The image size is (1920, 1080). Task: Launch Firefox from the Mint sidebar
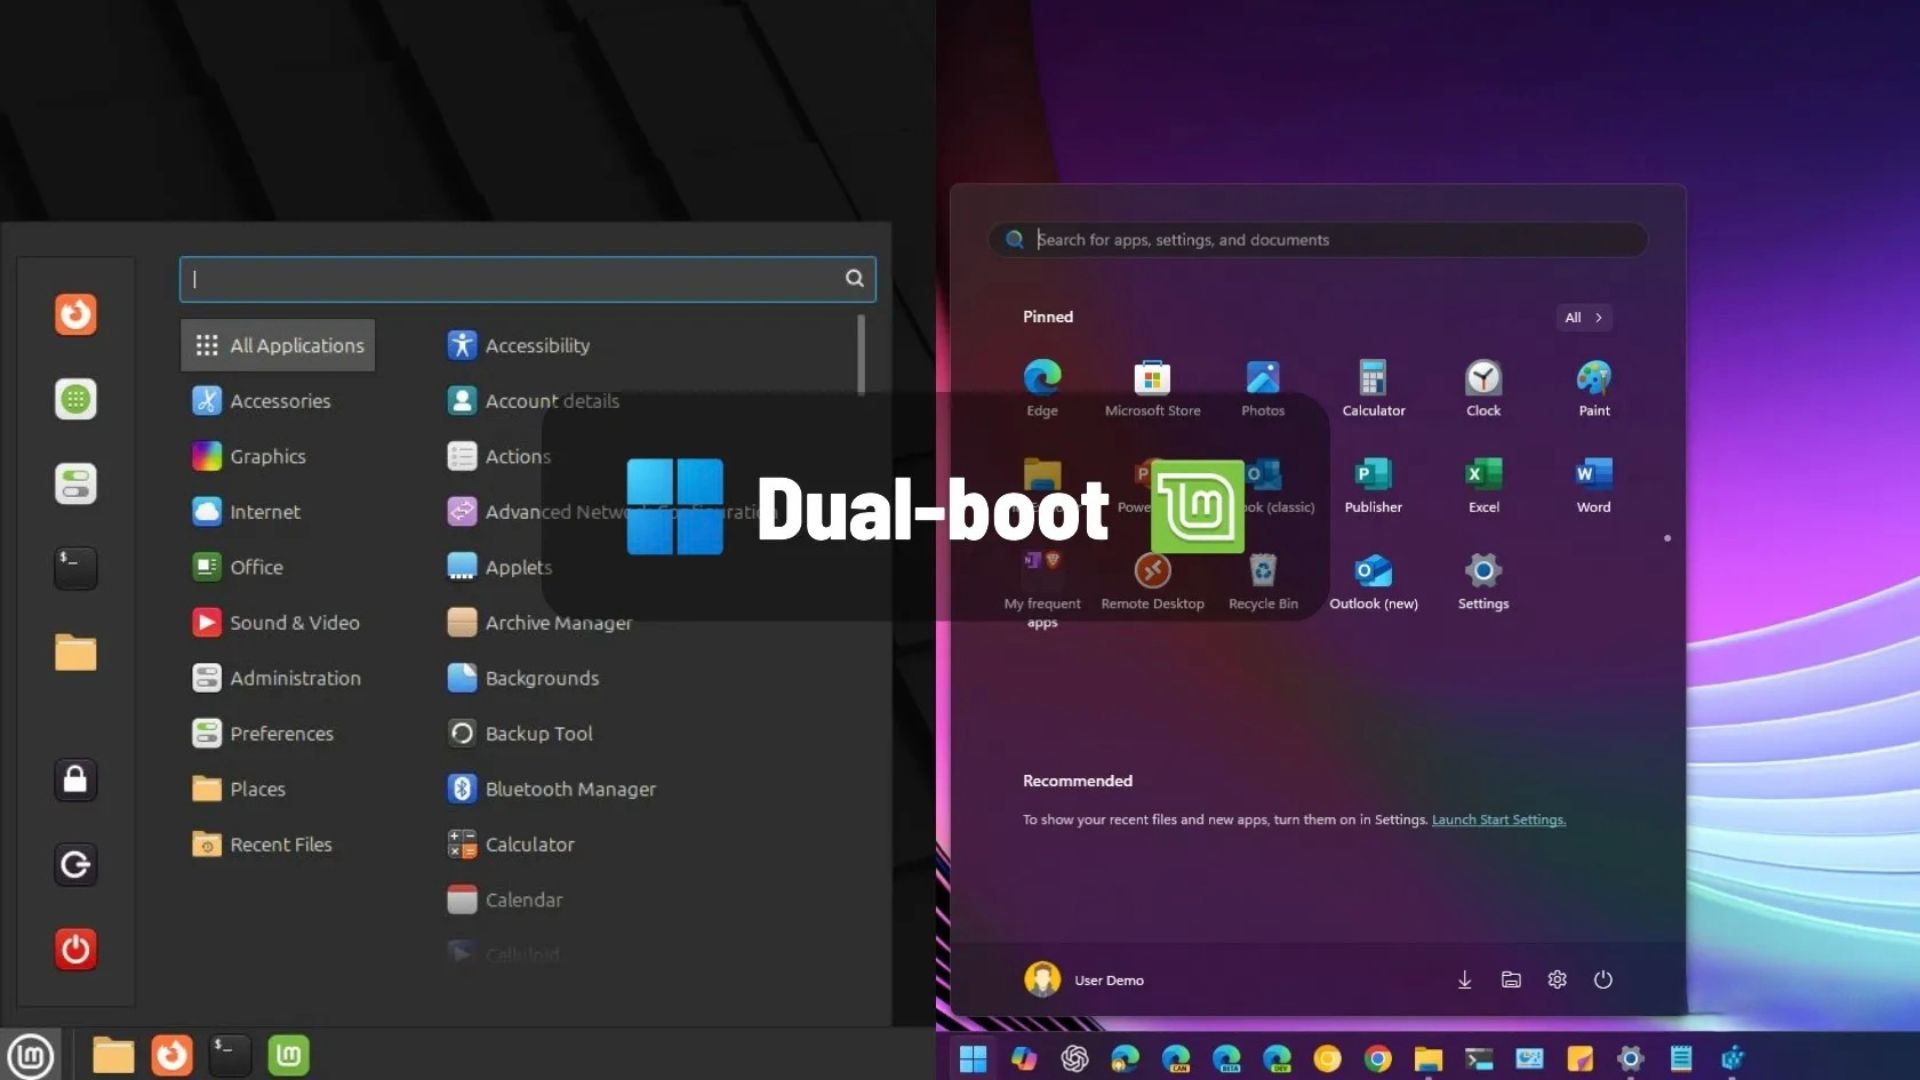tap(75, 314)
